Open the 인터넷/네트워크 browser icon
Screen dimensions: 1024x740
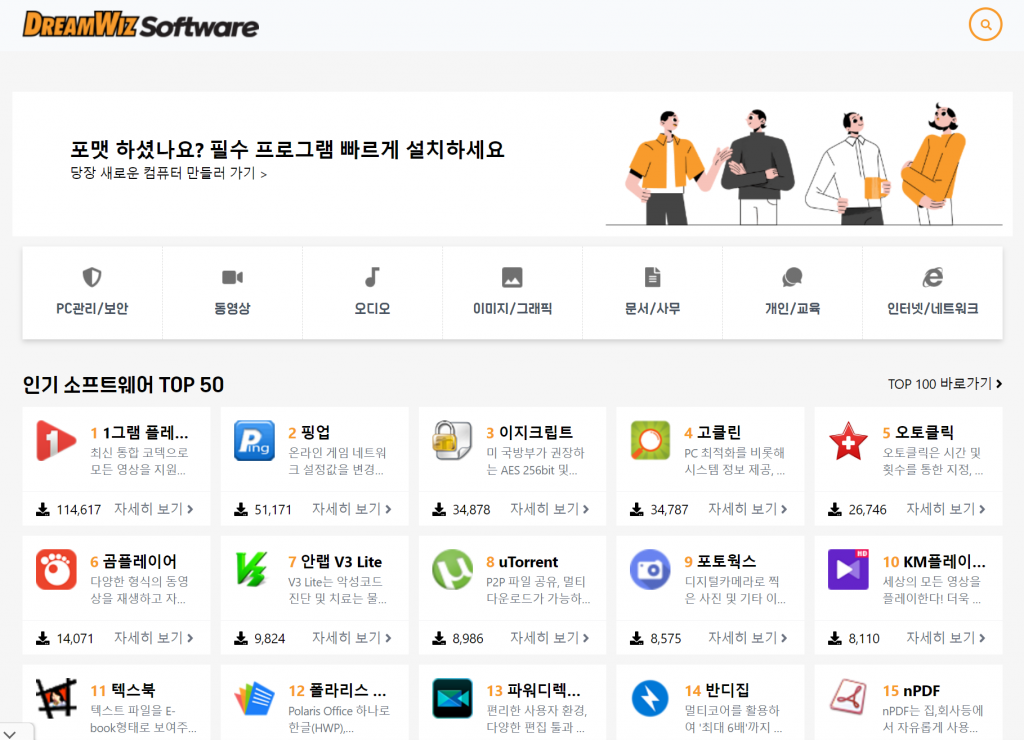(x=933, y=278)
